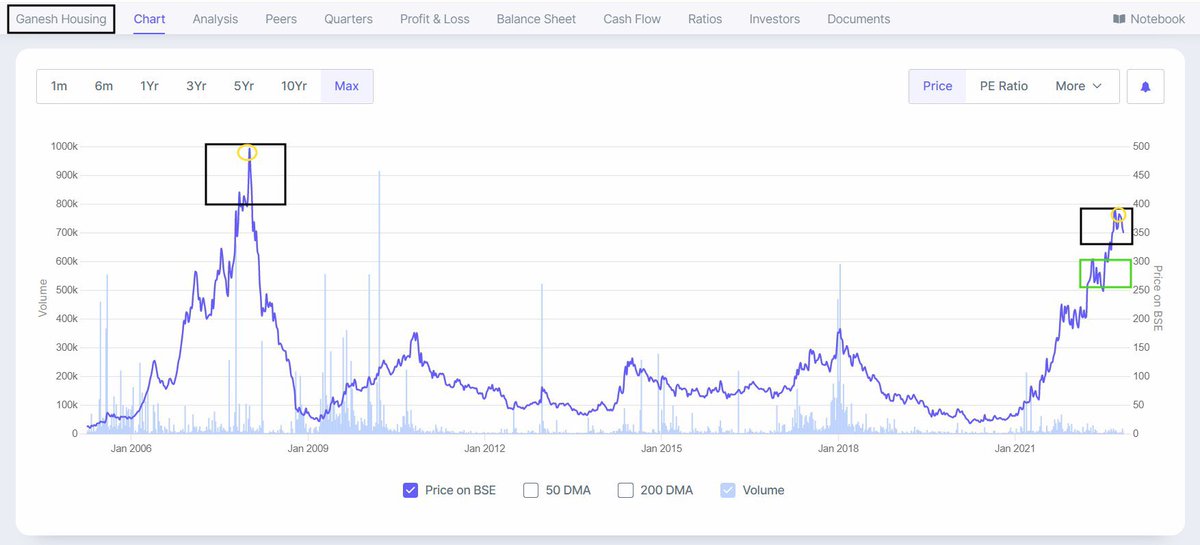Image resolution: width=1200 pixels, height=545 pixels.
Task: Select the Max time range
Action: tap(347, 86)
